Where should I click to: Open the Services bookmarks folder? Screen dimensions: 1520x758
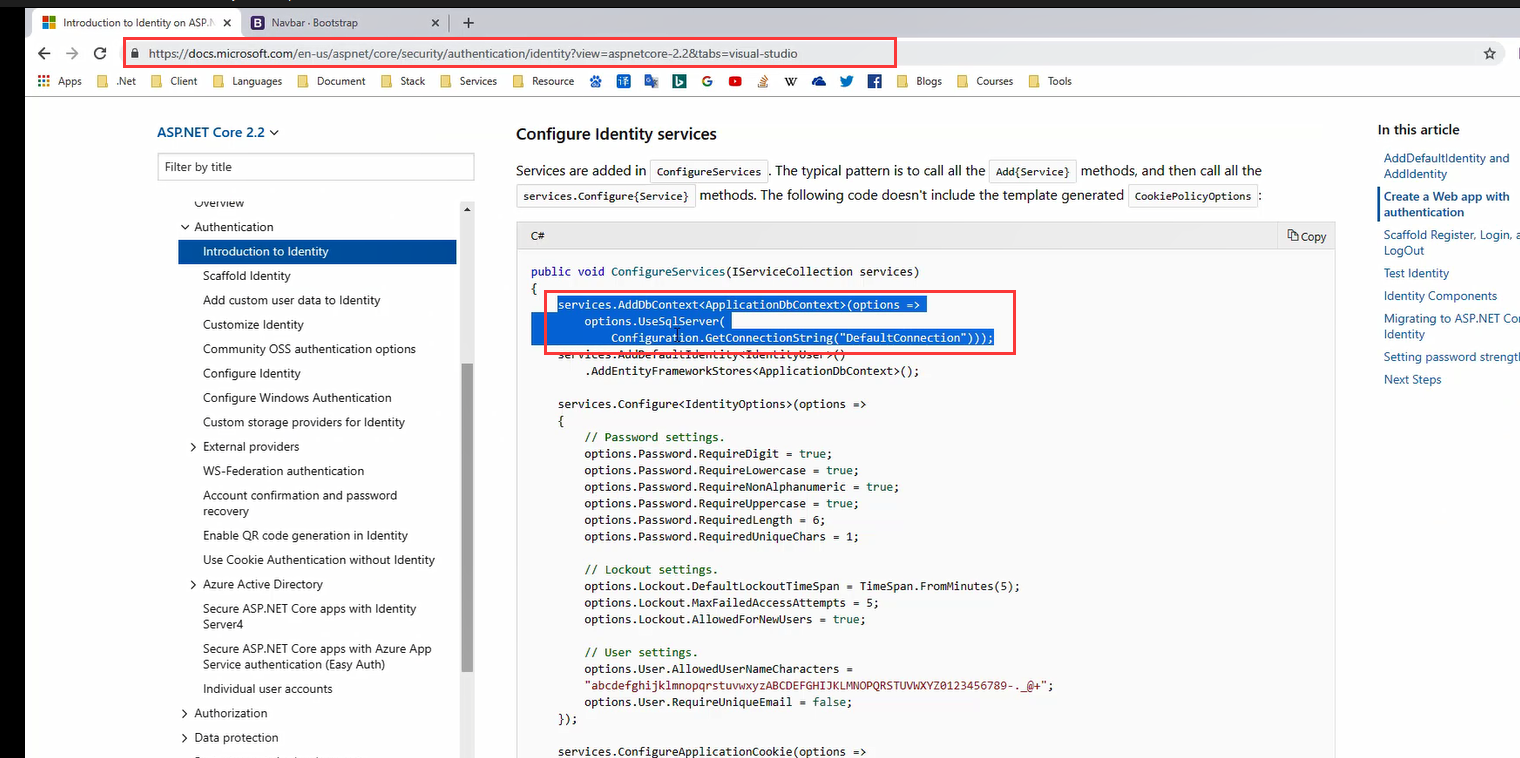468,81
